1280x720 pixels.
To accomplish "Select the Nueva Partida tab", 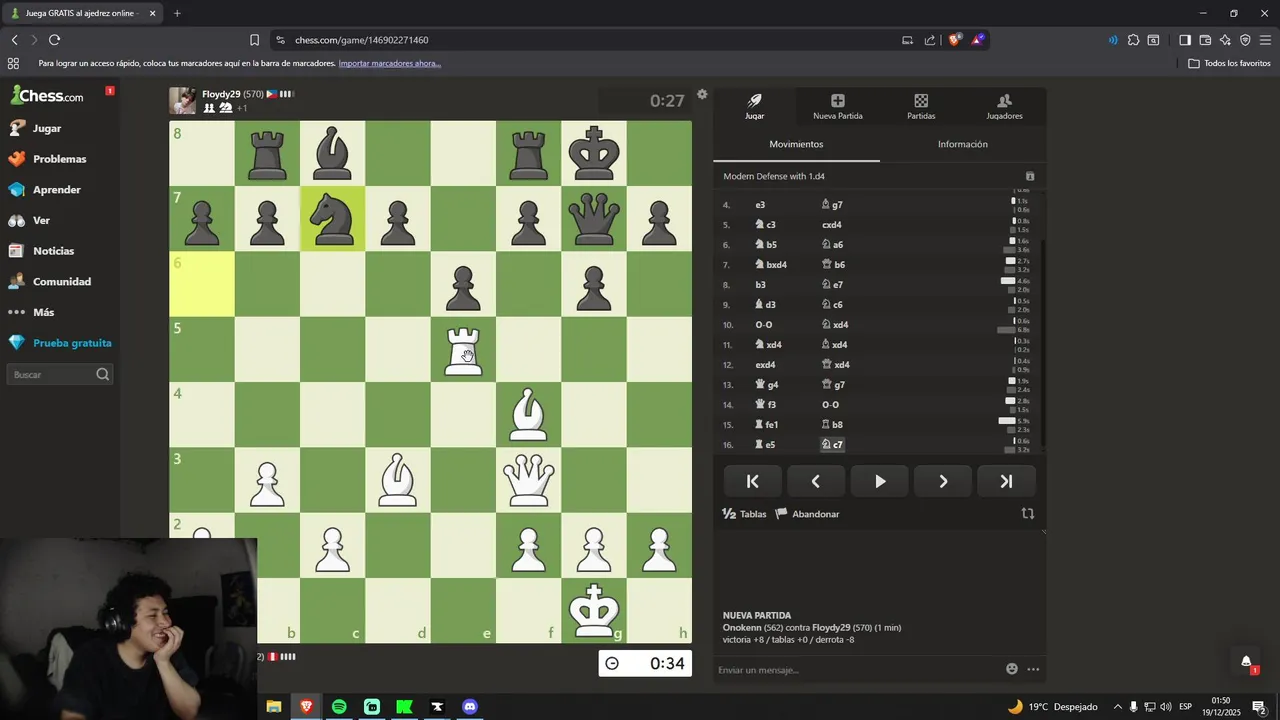I will click(x=838, y=106).
